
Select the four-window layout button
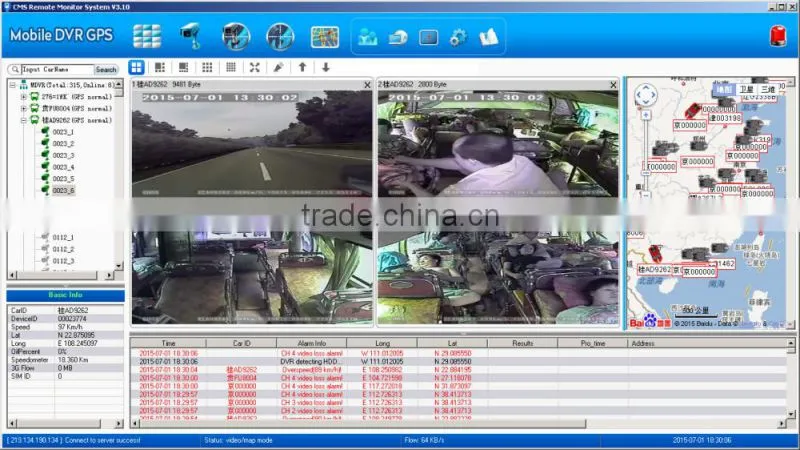pyautogui.click(x=136, y=67)
